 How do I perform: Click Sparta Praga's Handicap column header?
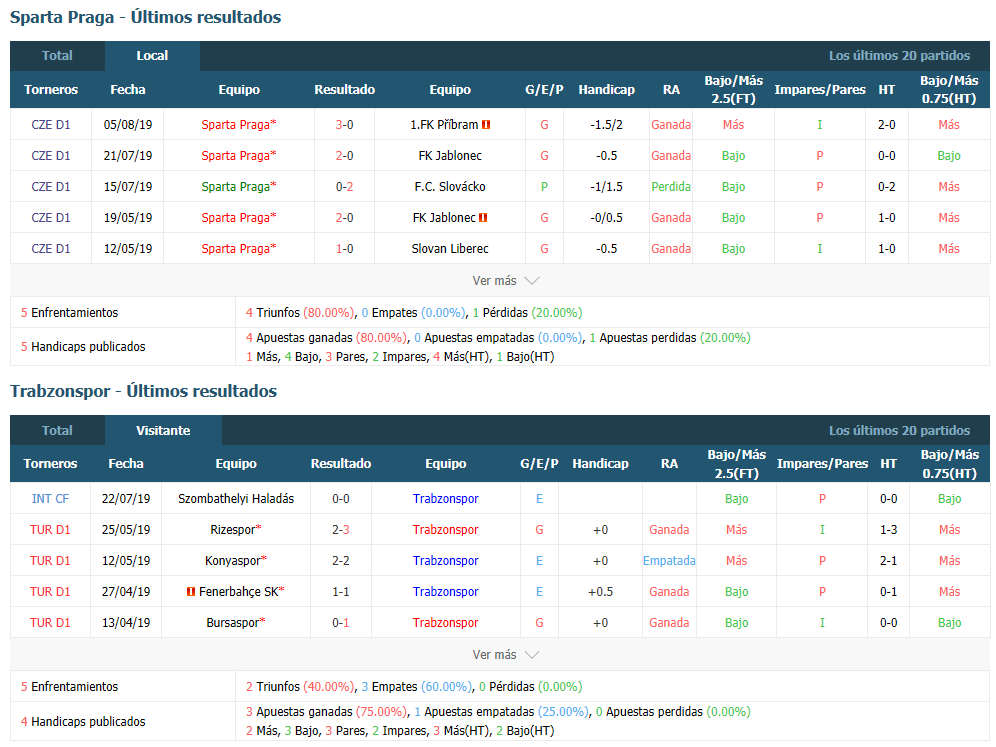(606, 90)
